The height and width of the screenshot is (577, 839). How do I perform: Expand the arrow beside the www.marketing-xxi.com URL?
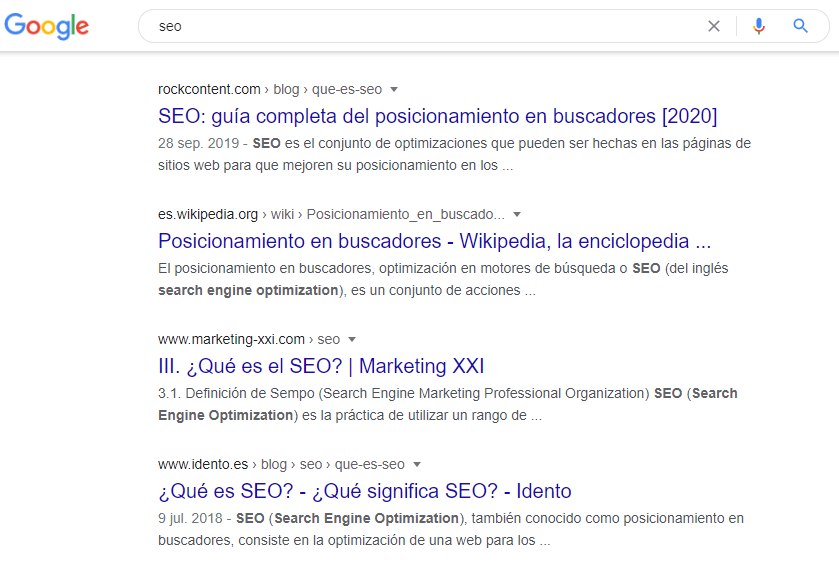point(352,339)
